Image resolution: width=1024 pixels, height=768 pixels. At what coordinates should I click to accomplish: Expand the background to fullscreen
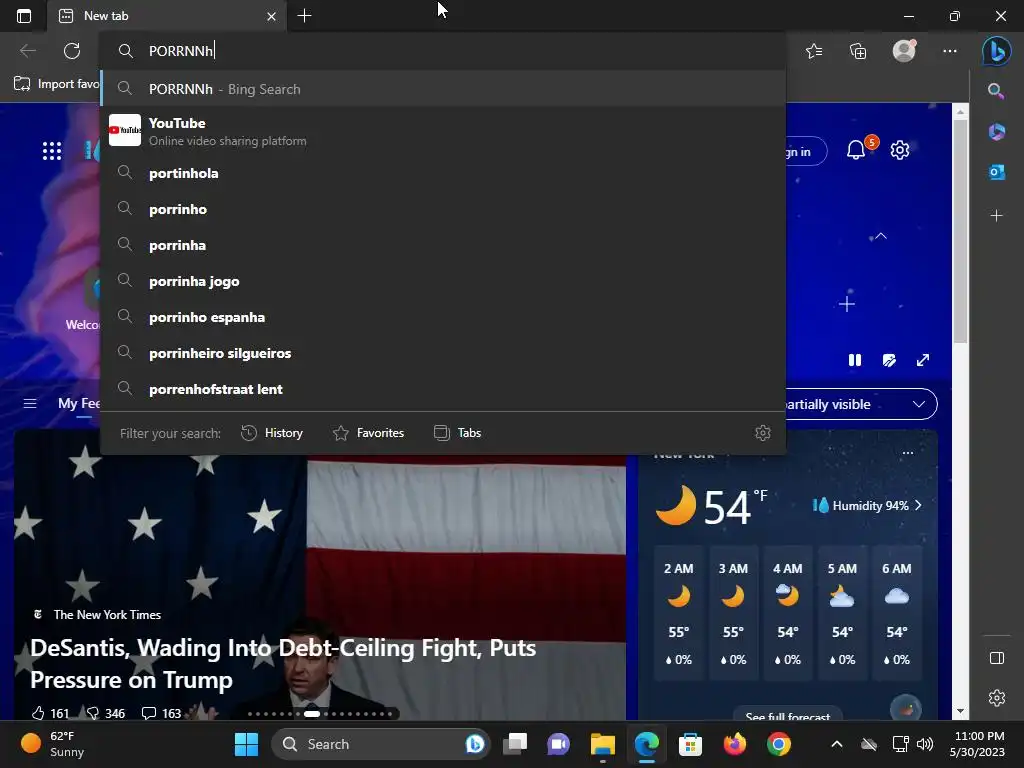[923, 360]
